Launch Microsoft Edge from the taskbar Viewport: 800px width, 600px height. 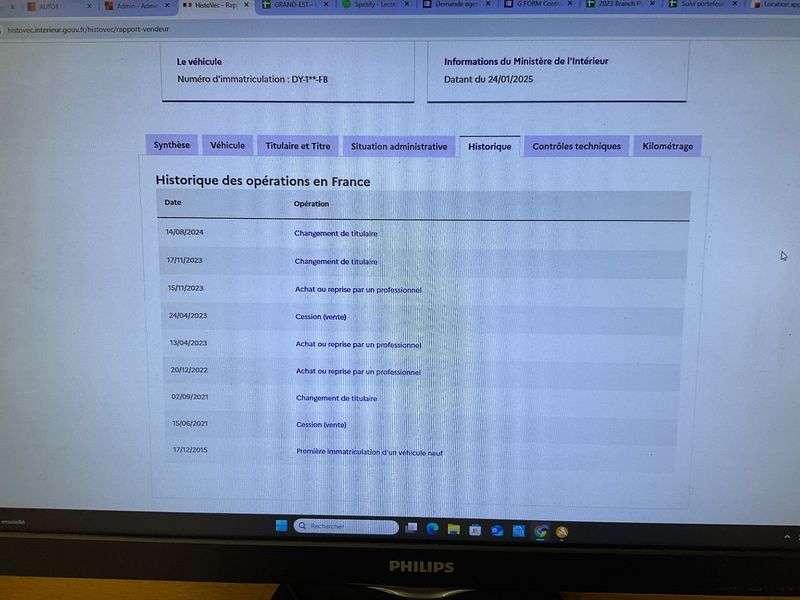tap(432, 529)
